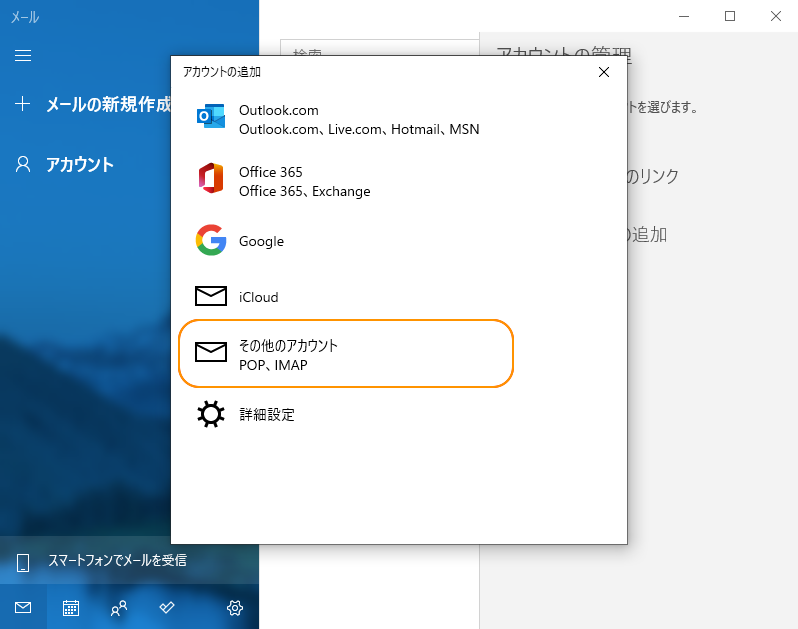Close the アカウントの追加 dialog

point(604,72)
